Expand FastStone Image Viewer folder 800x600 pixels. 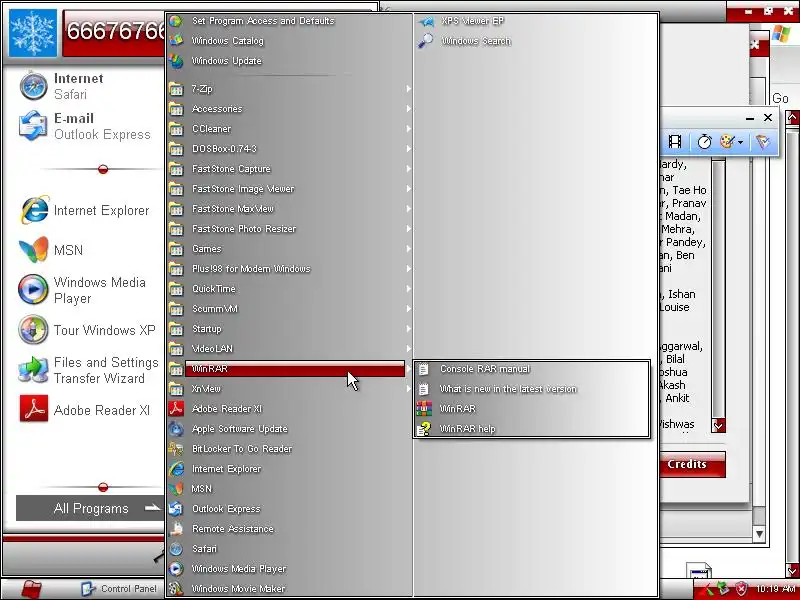[289, 189]
